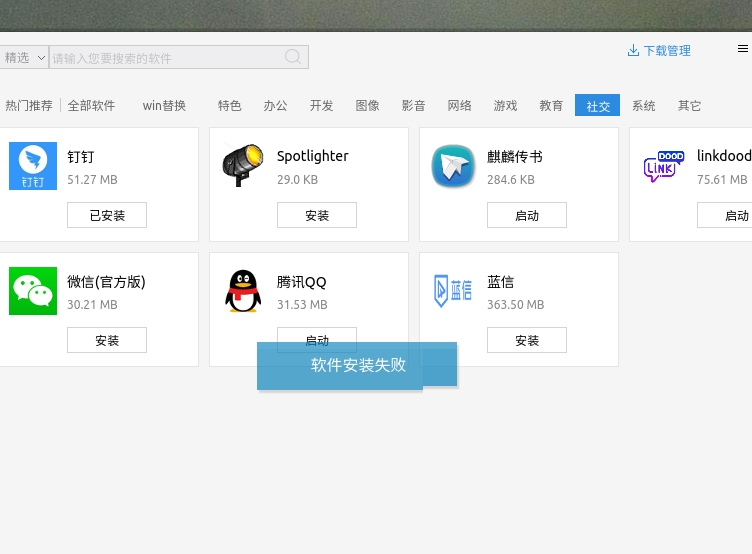Expand the 精选 dropdown selector
The image size is (752, 554).
coord(24,58)
